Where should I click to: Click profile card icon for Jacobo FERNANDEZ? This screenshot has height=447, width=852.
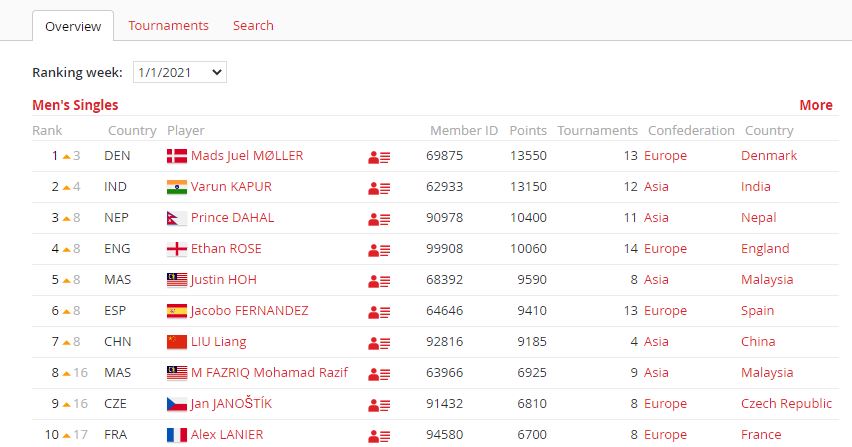click(x=379, y=312)
